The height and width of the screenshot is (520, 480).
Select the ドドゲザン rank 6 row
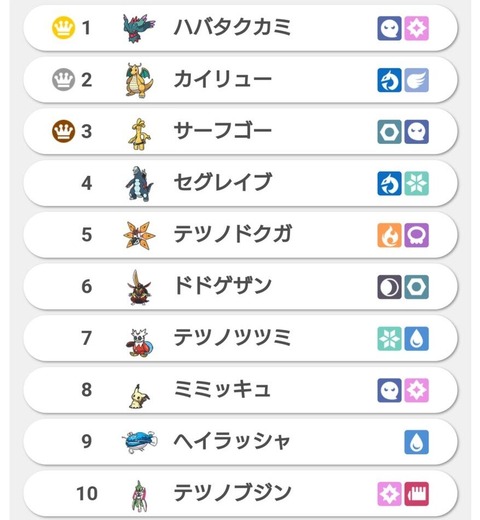(240, 286)
